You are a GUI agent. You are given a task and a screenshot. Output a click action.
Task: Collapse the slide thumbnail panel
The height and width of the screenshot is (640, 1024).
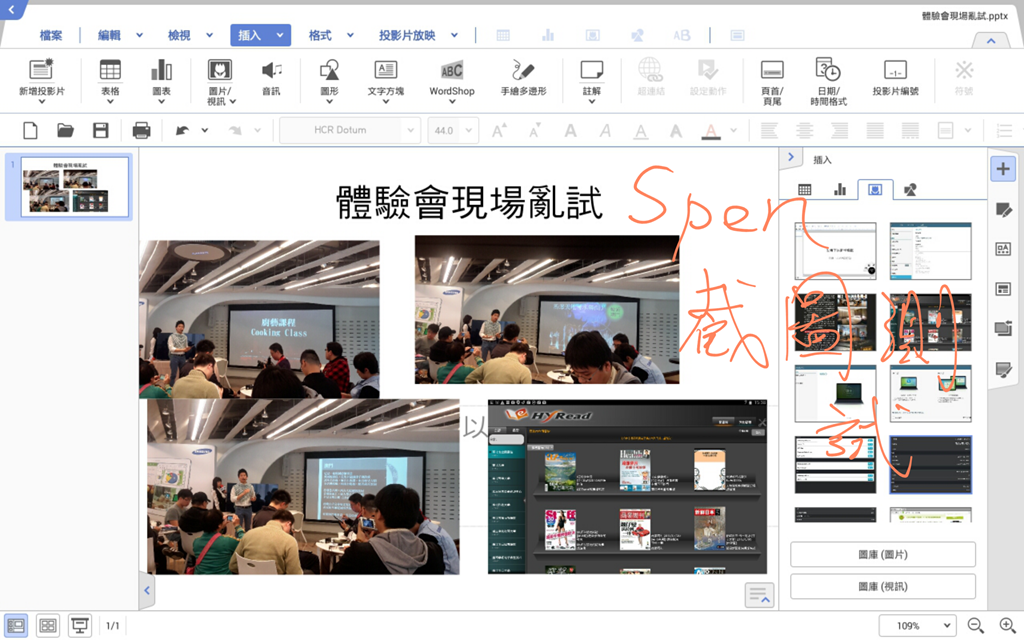pyautogui.click(x=147, y=590)
